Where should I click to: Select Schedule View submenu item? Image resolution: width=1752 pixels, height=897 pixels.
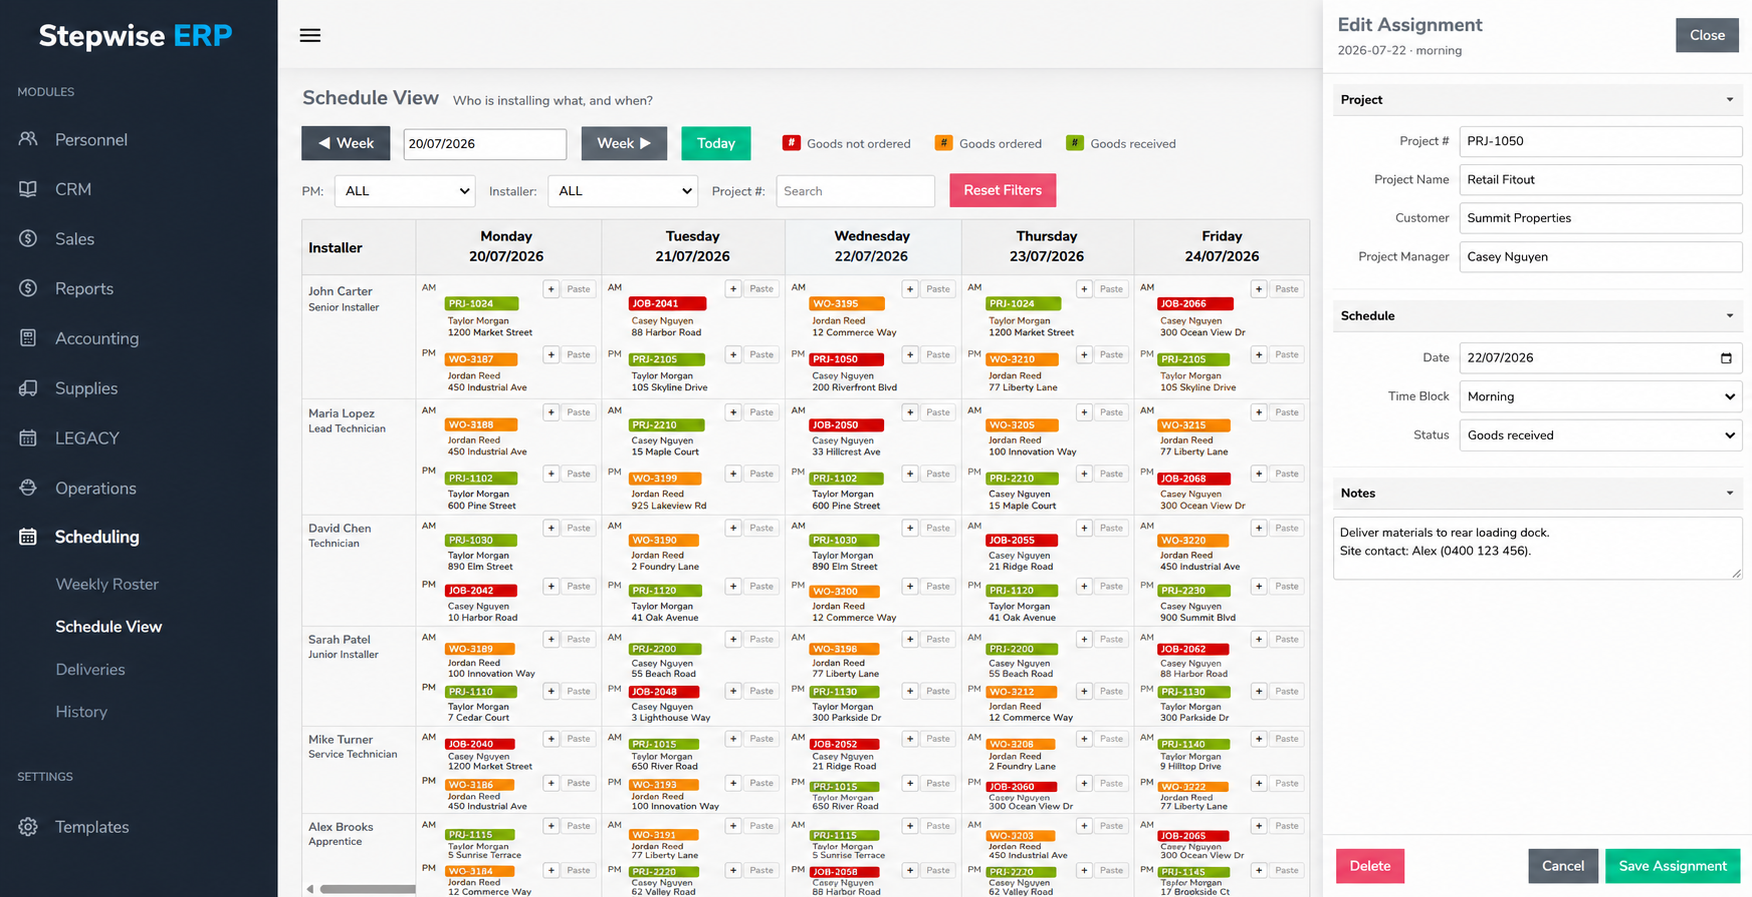pyautogui.click(x=108, y=627)
